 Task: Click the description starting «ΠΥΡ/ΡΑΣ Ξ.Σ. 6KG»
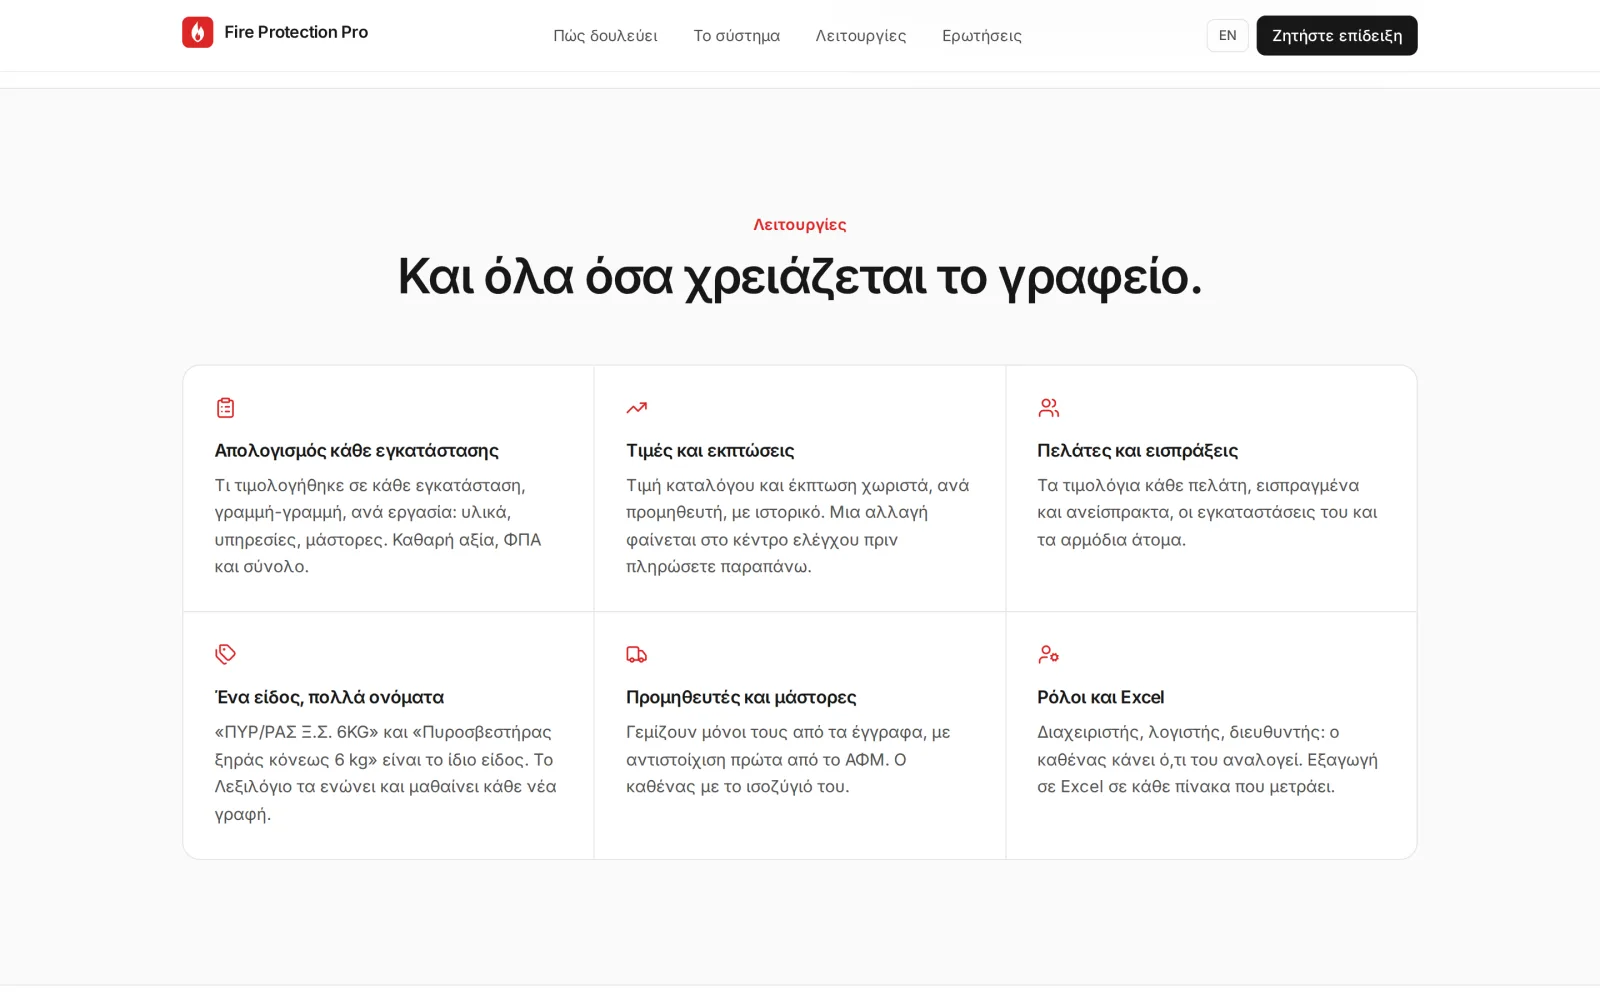tap(386, 773)
